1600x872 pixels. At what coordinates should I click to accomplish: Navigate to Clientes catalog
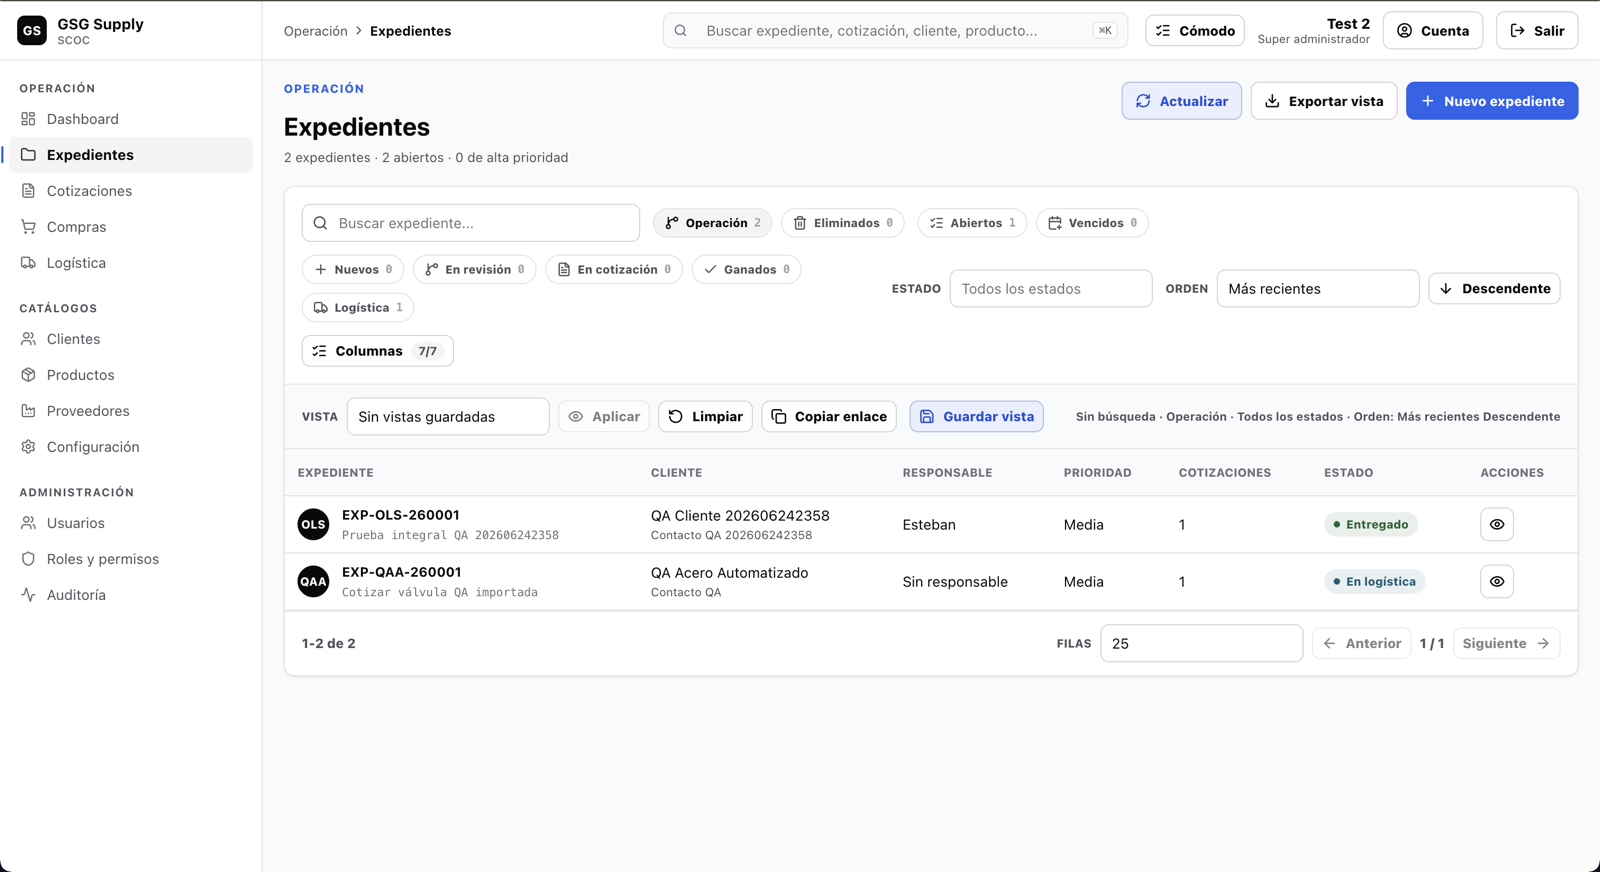(131, 339)
